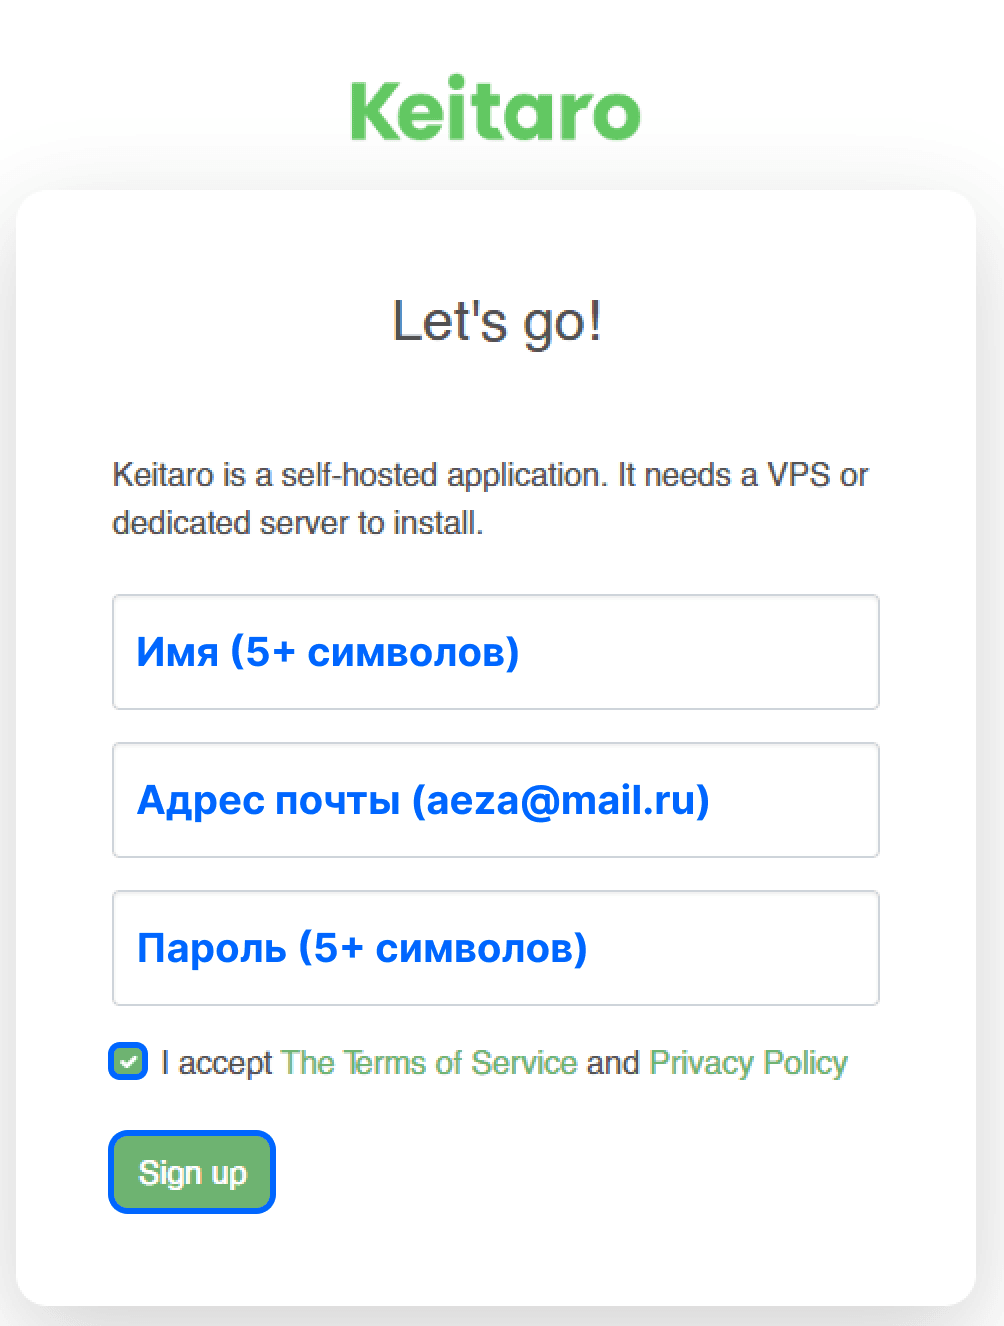Select the Пароль (5+ символов) field
The width and height of the screenshot is (1004, 1326).
coord(496,948)
